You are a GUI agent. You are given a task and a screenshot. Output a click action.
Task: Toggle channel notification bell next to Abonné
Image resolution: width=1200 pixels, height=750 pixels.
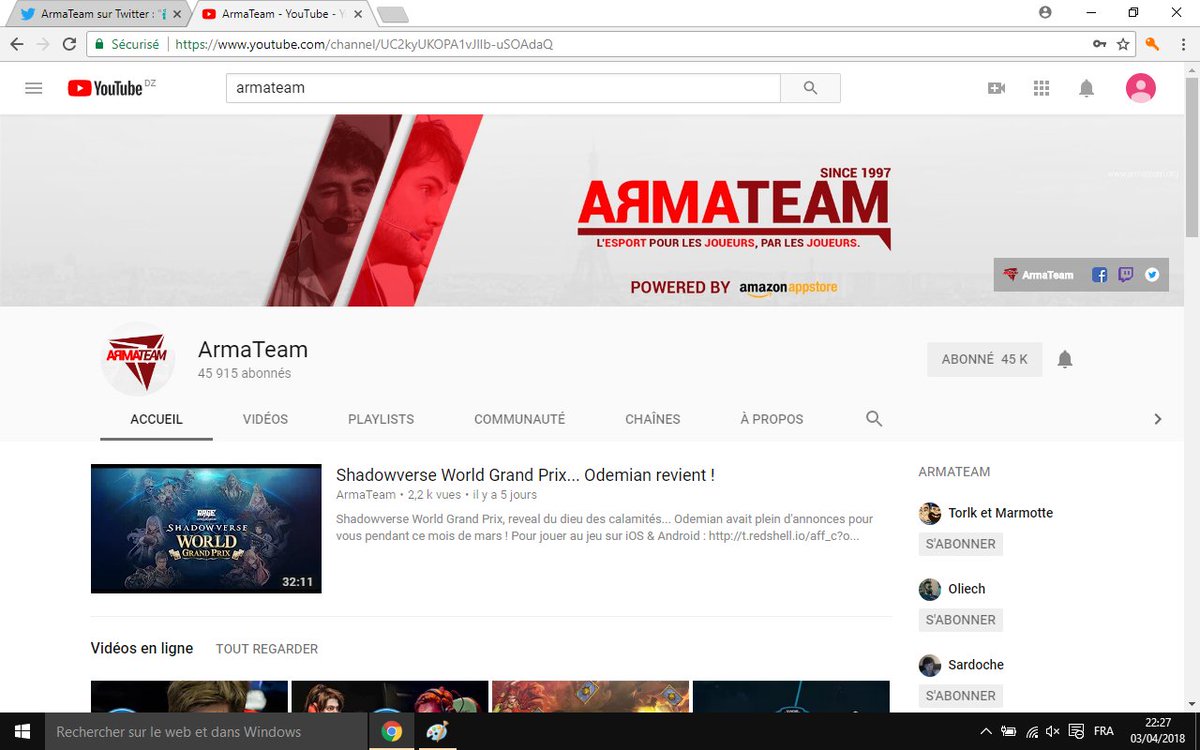point(1065,359)
